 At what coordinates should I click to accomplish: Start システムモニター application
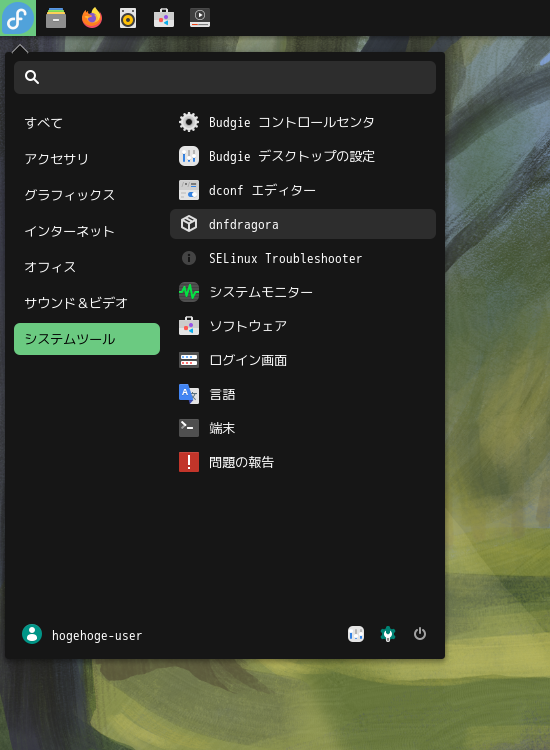303,292
